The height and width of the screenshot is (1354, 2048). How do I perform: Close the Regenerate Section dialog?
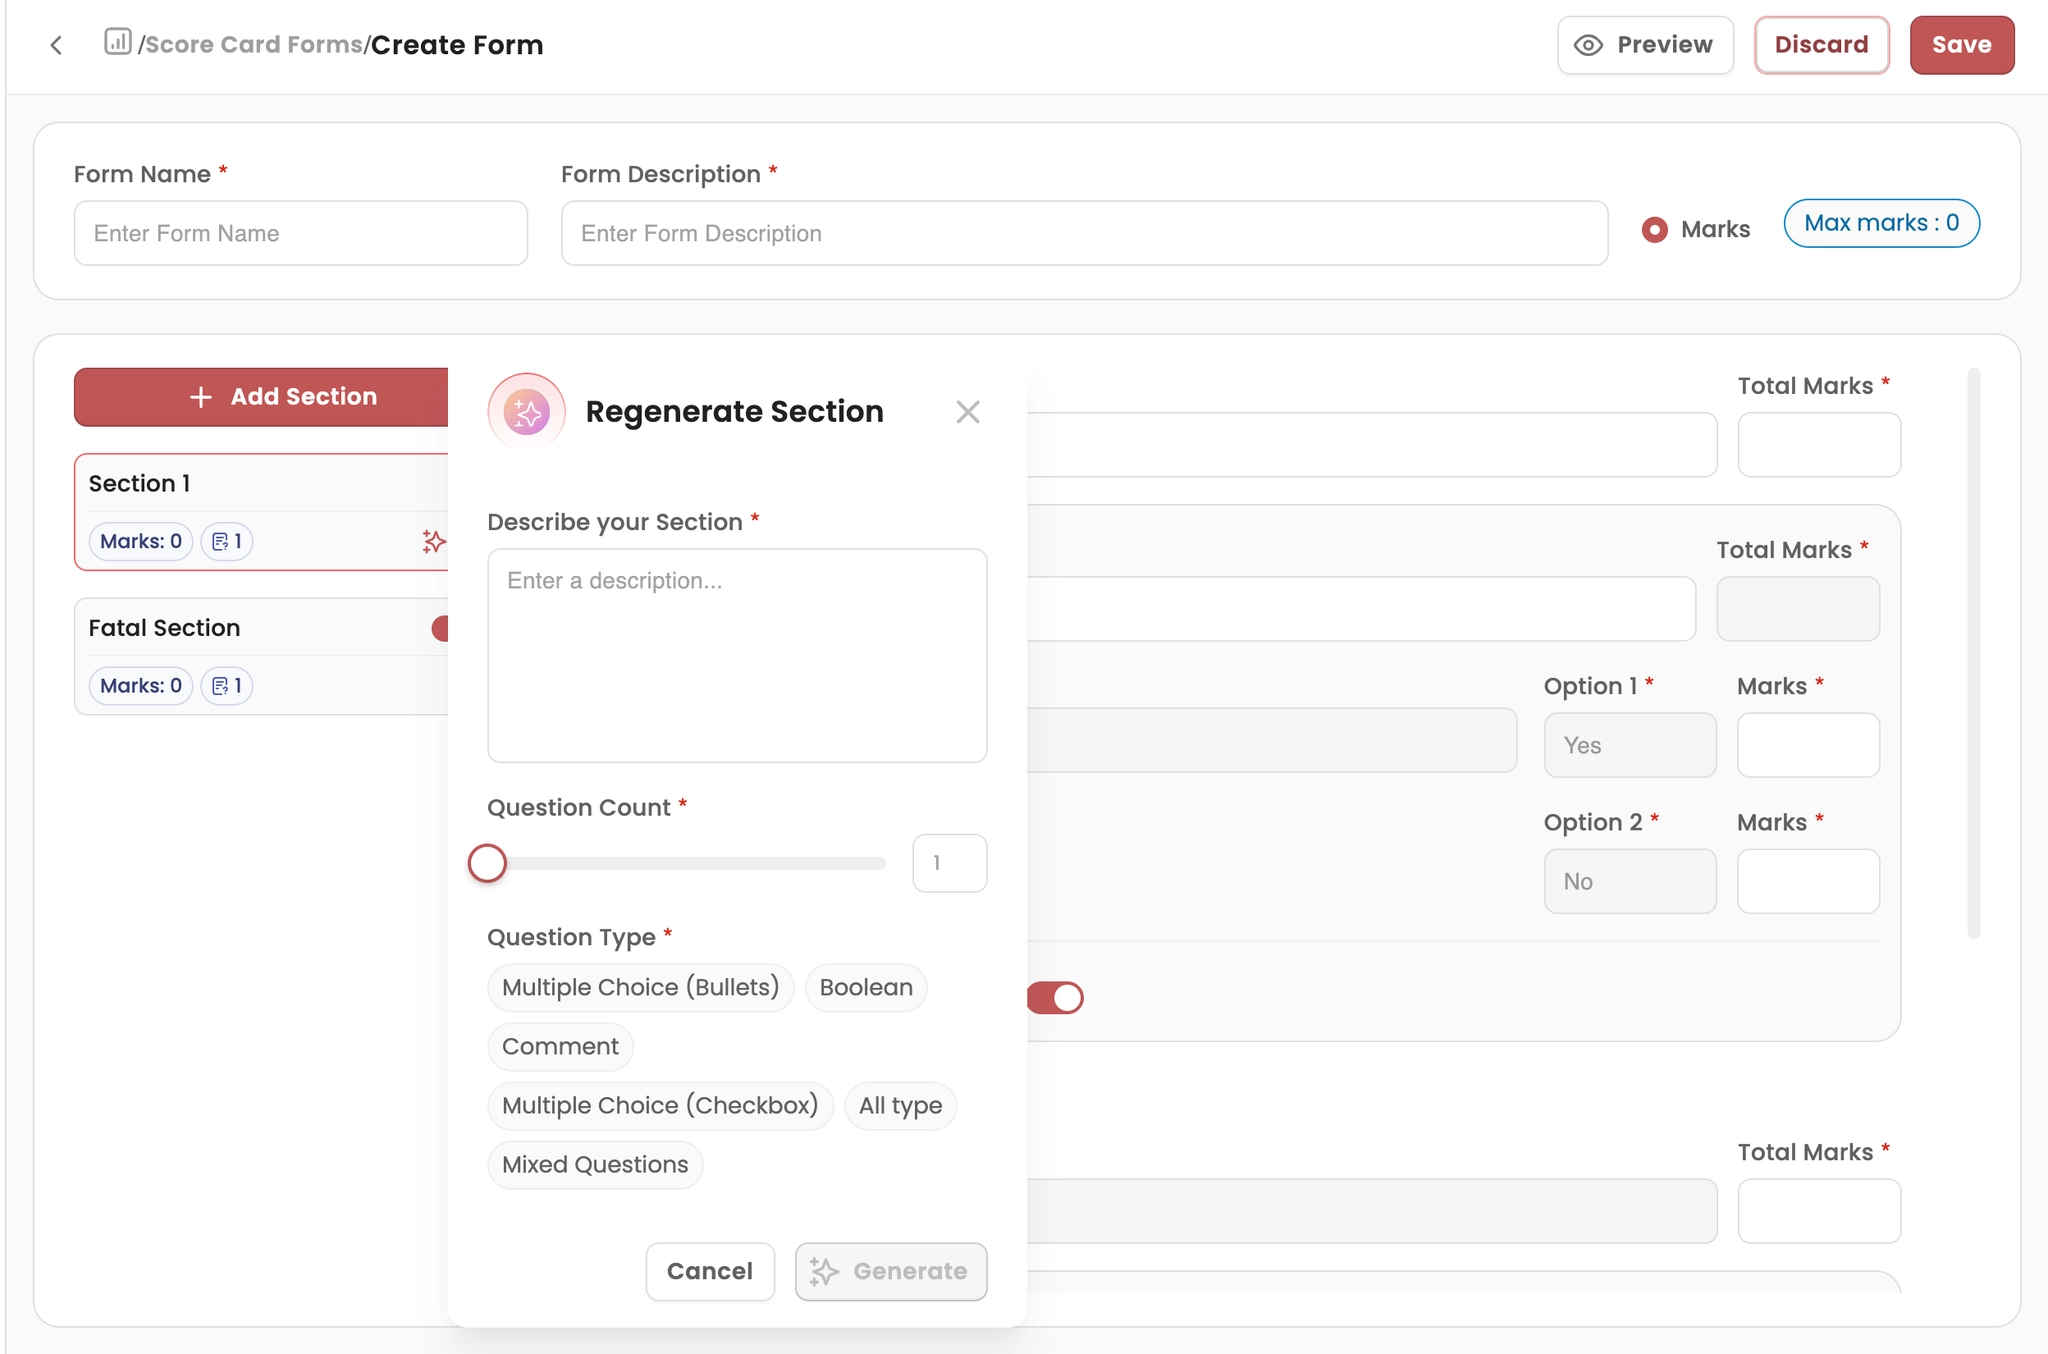click(x=967, y=412)
